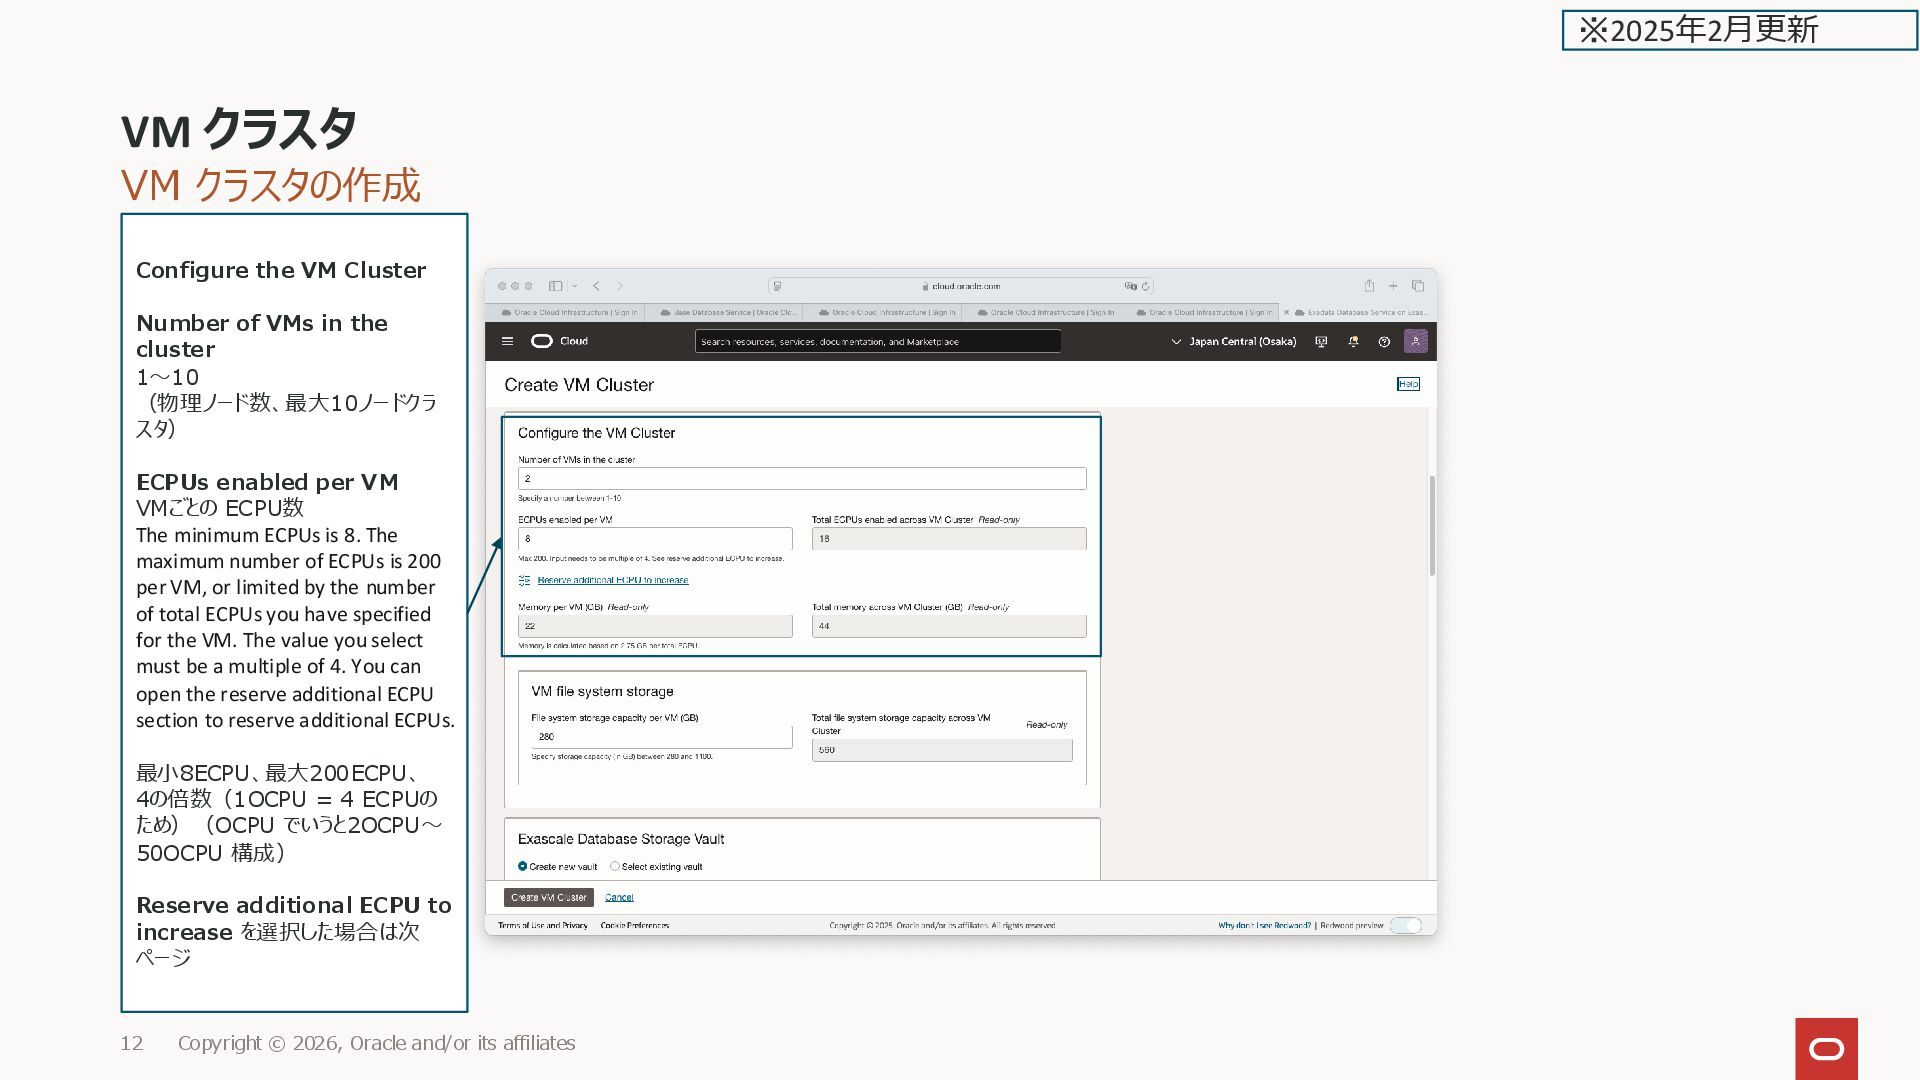Viewport: 1920px width, 1080px height.
Task: Open the Cloud Shell developer tools icon
Action: 1321,342
